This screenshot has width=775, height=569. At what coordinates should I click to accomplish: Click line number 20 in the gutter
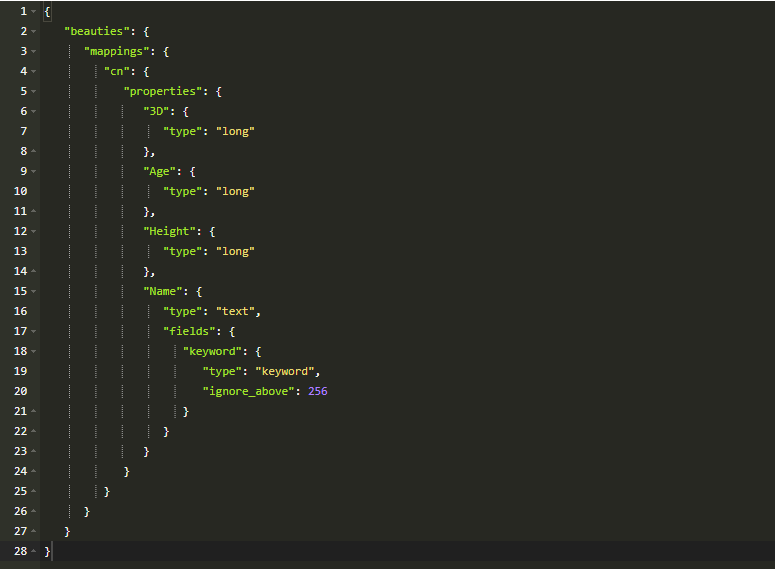pos(20,392)
